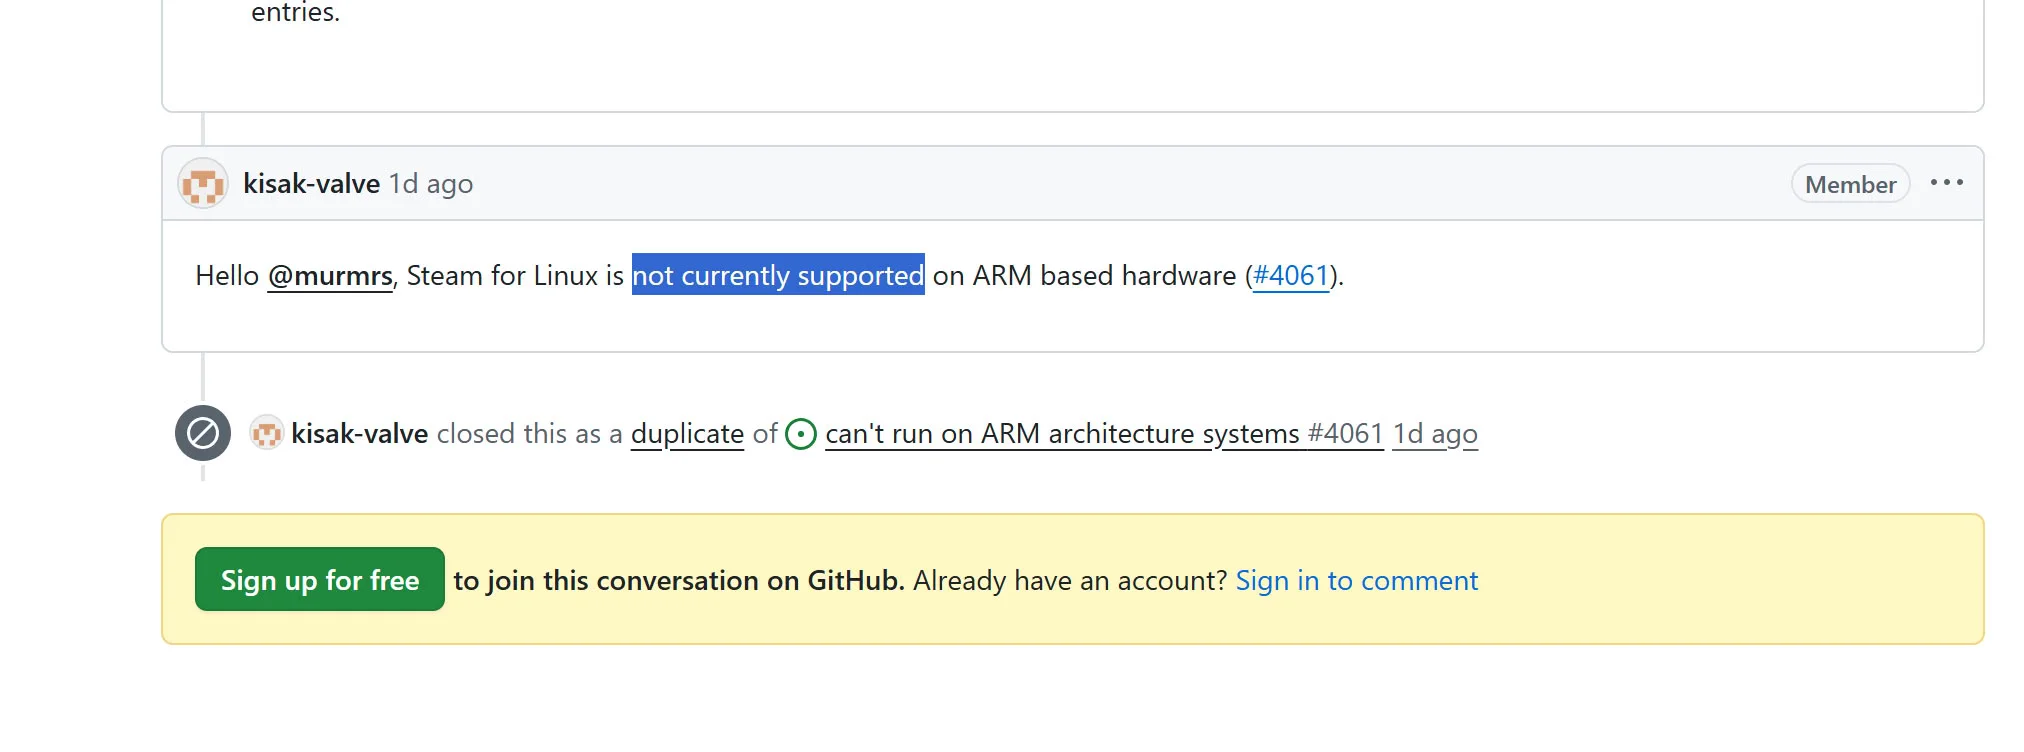Open kisak-valve avatar in comment header
2024x752 pixels.
pos(203,184)
